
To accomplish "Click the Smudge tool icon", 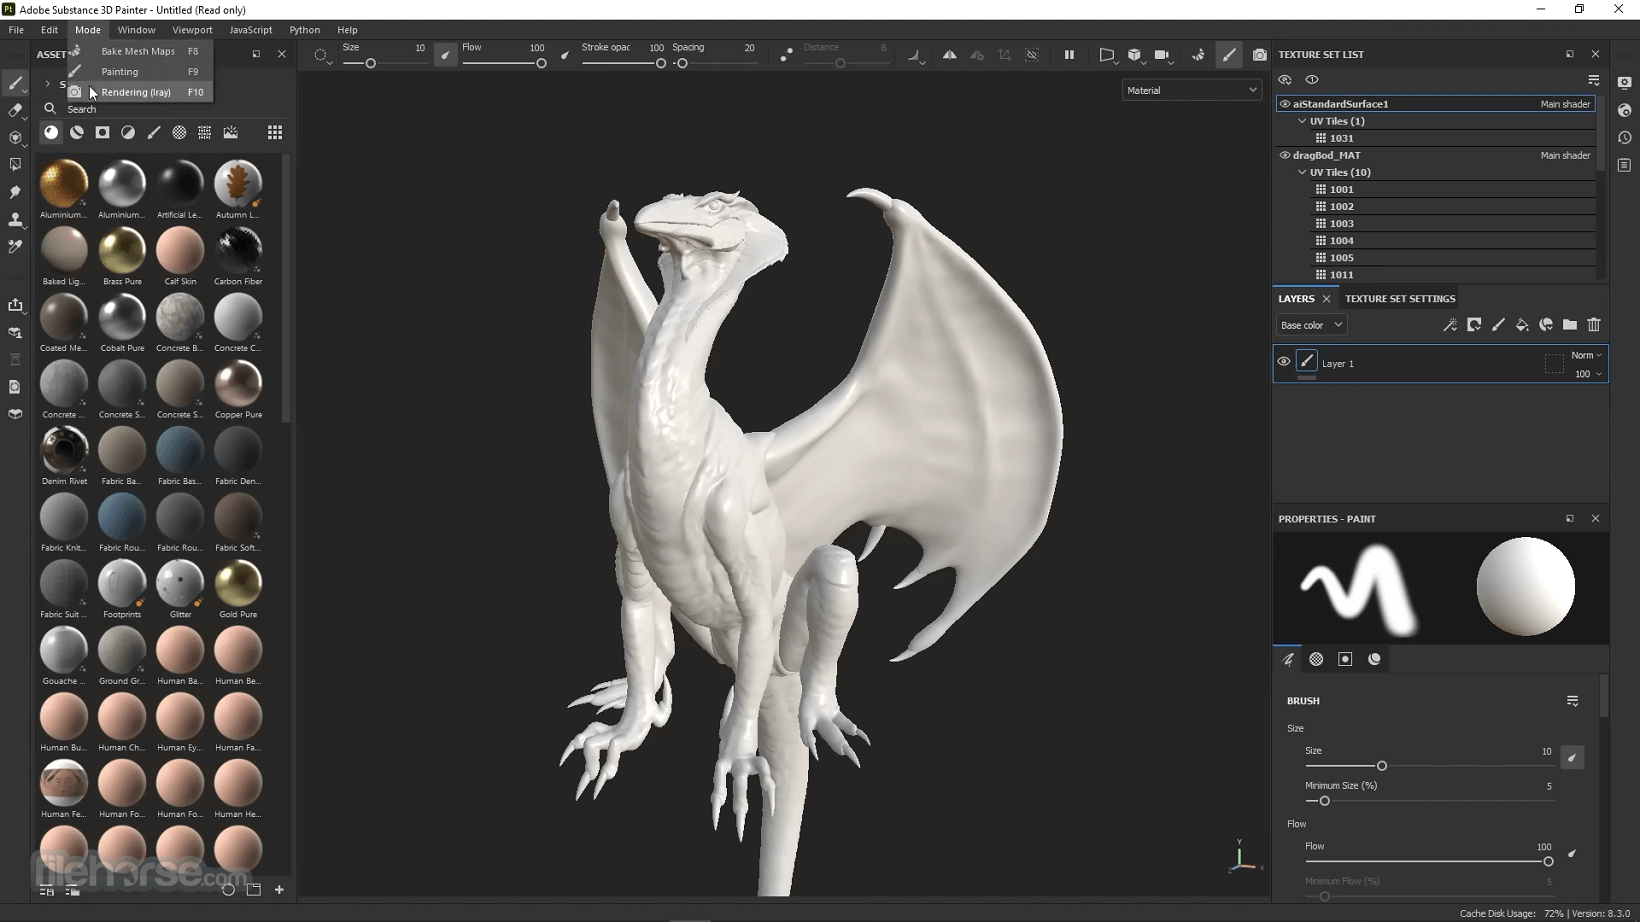I will [x=15, y=192].
